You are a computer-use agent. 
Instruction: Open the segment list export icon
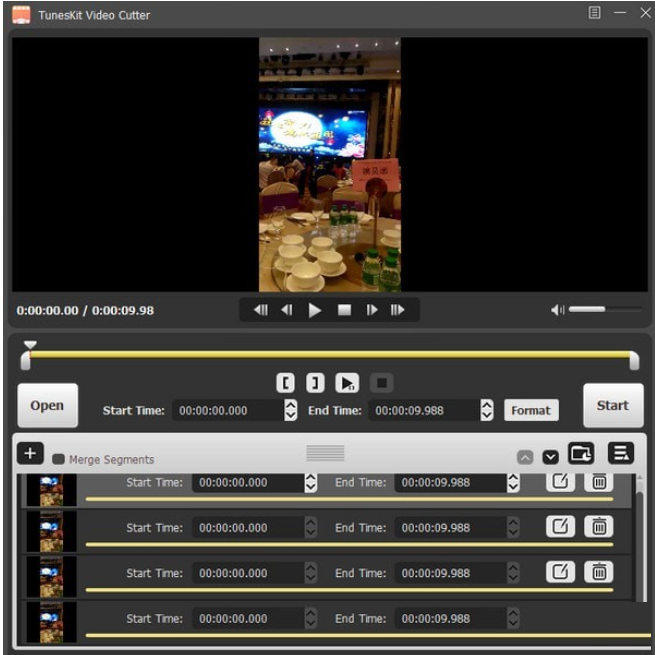pyautogui.click(x=621, y=453)
